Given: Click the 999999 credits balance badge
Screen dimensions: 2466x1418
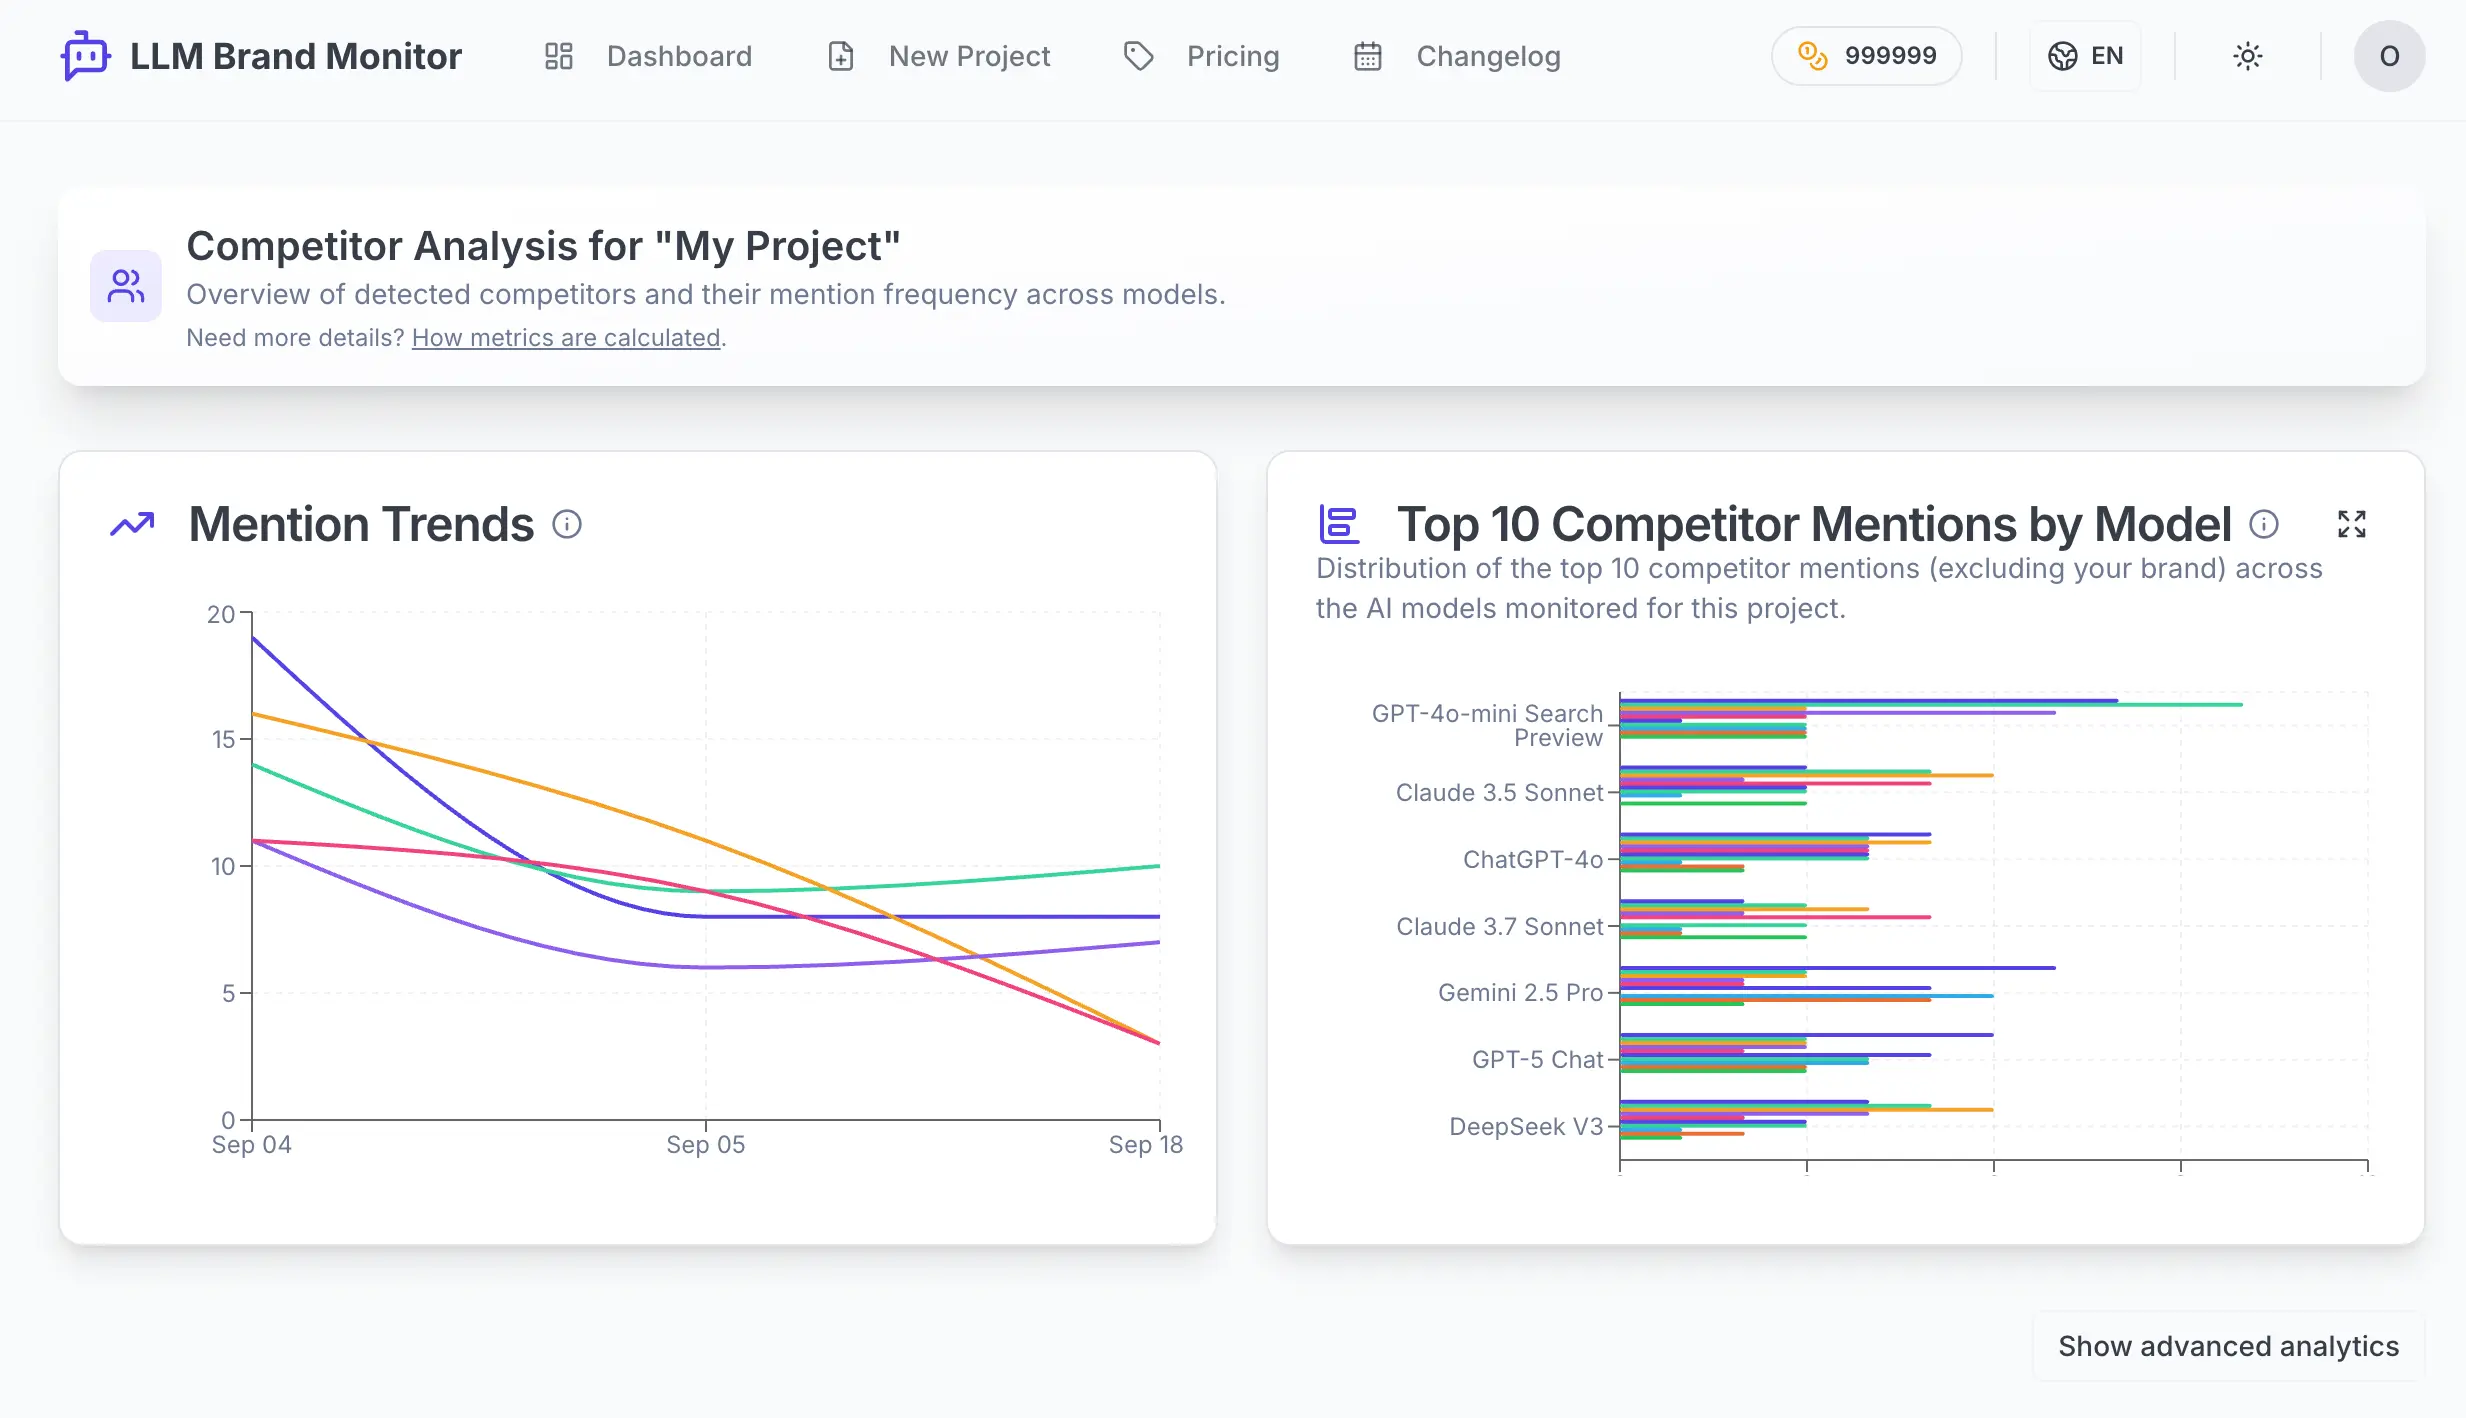Looking at the screenshot, I should click(x=1867, y=56).
